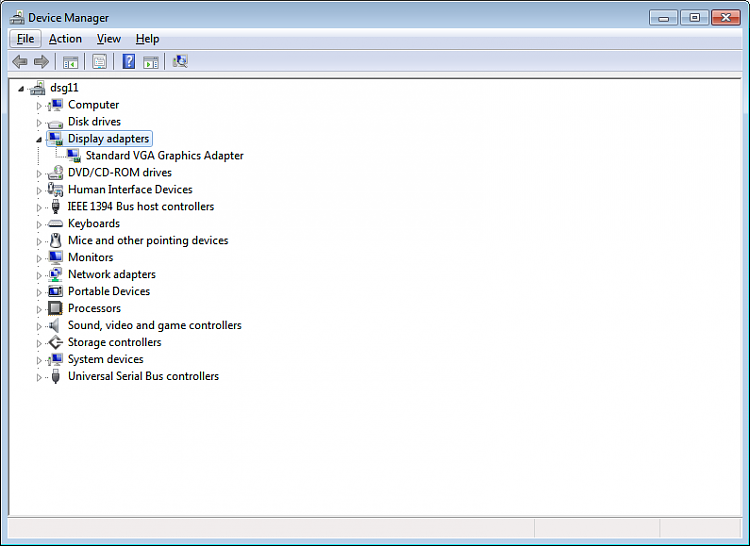
Task: Expand IEEE 1394 Bus host controllers node
Action: (x=39, y=207)
